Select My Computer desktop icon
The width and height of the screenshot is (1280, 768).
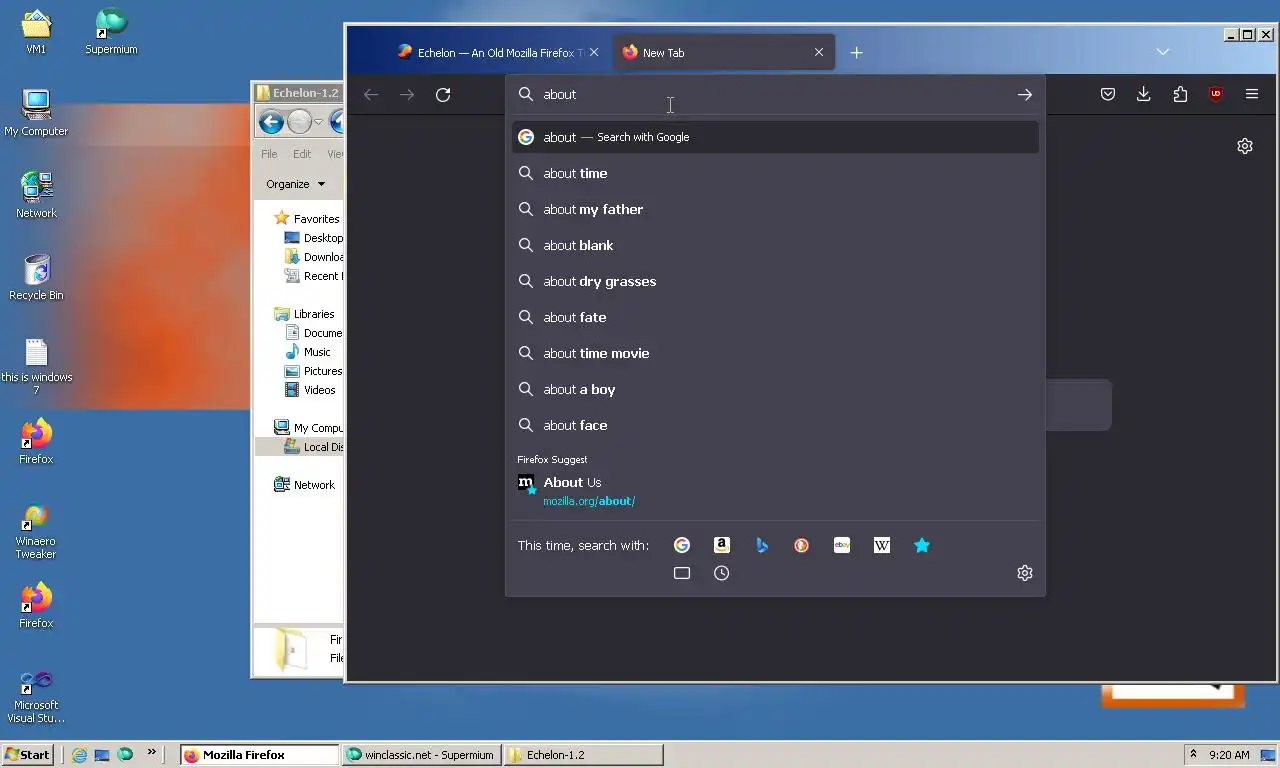36,113
